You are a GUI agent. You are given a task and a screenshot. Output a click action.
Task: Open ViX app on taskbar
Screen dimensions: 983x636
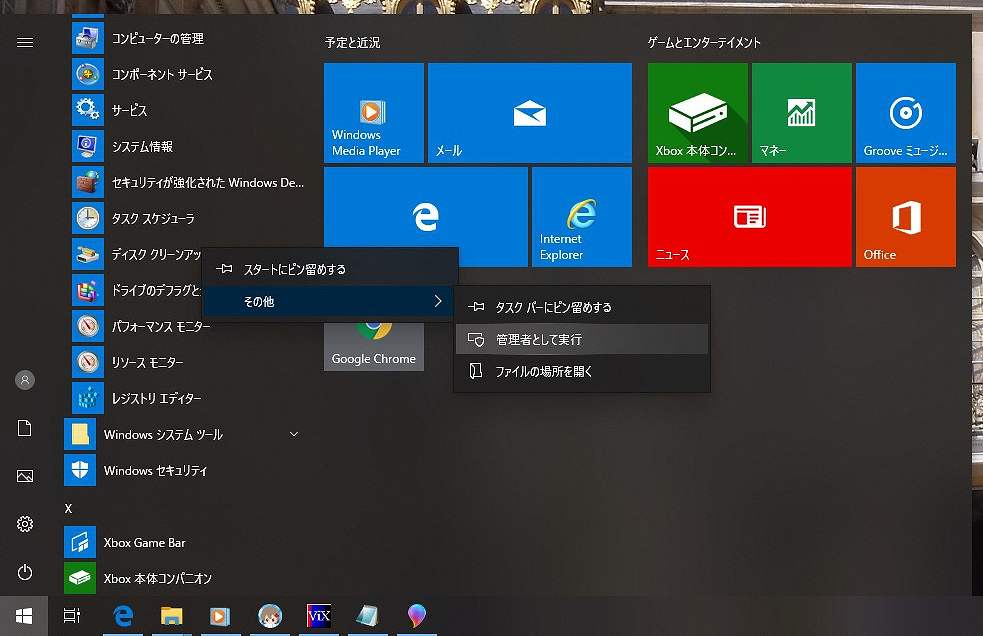pyautogui.click(x=318, y=616)
